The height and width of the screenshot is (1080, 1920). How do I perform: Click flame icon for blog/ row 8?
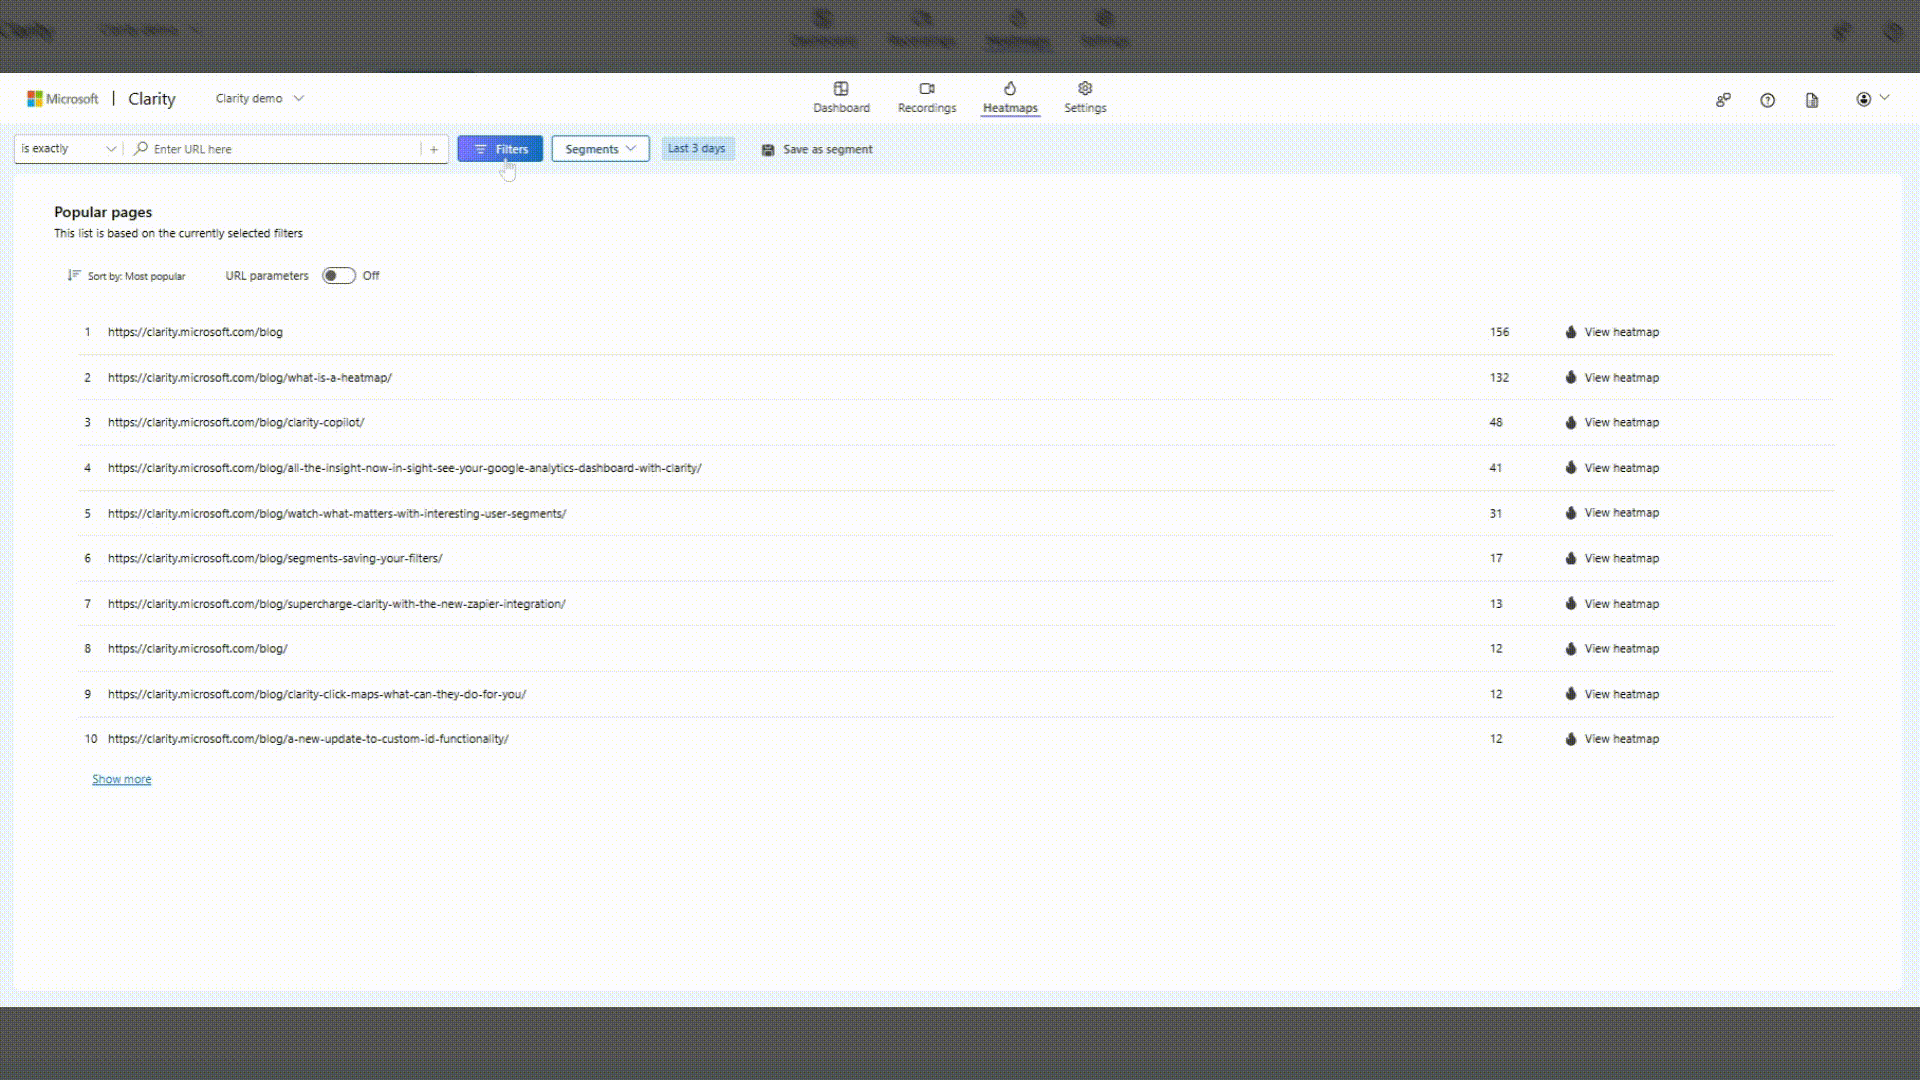point(1571,649)
